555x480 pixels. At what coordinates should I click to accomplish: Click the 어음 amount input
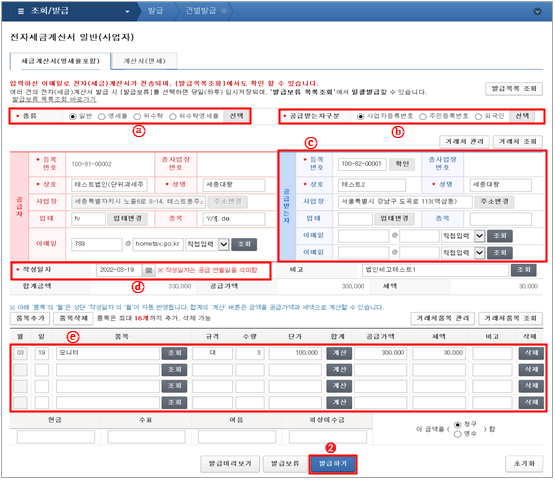[x=237, y=438]
